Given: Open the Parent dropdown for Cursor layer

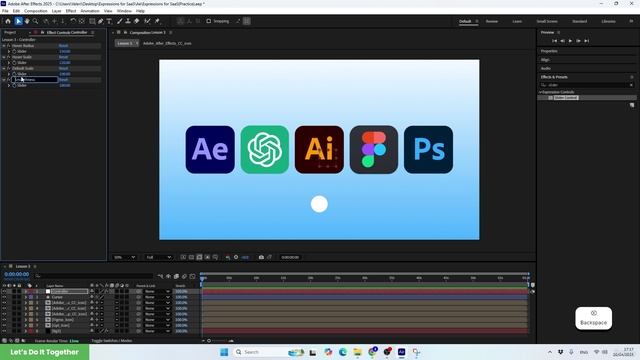Looking at the screenshot, I should (x=157, y=297).
